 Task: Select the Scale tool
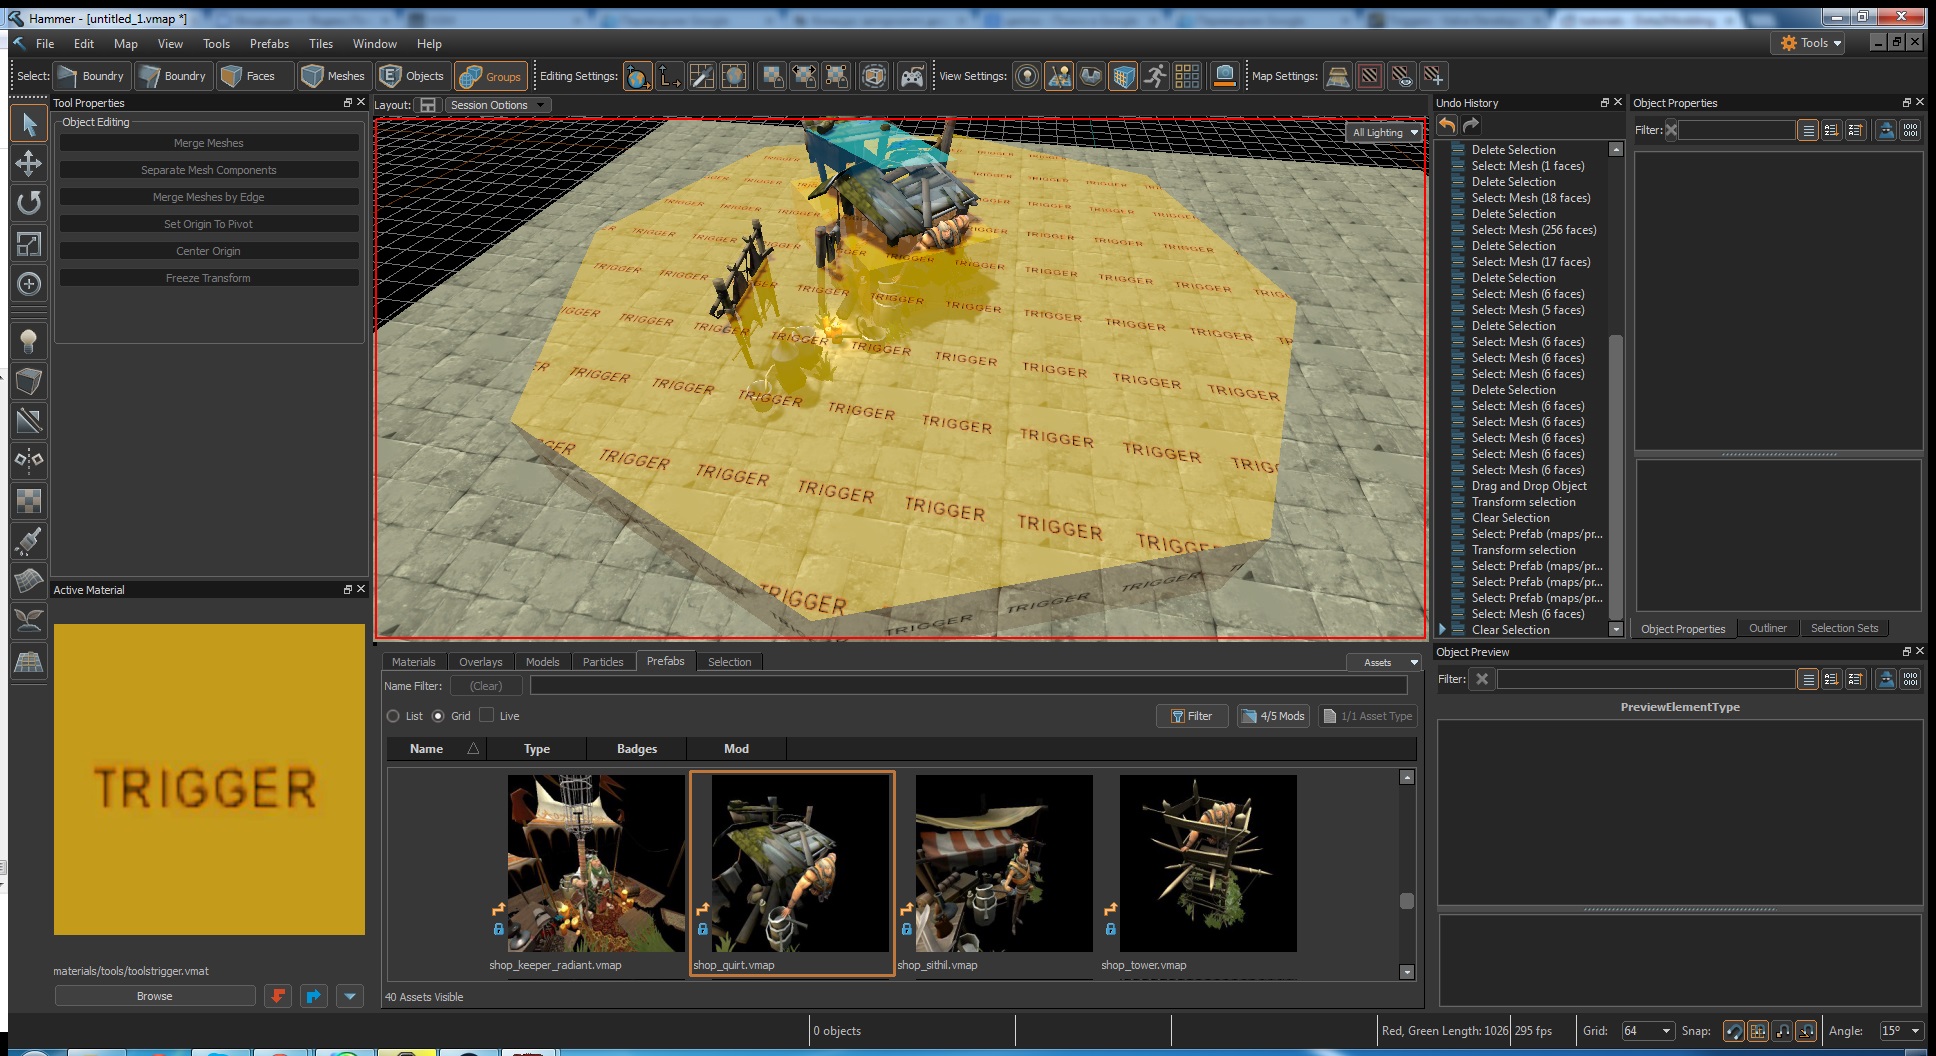29,243
